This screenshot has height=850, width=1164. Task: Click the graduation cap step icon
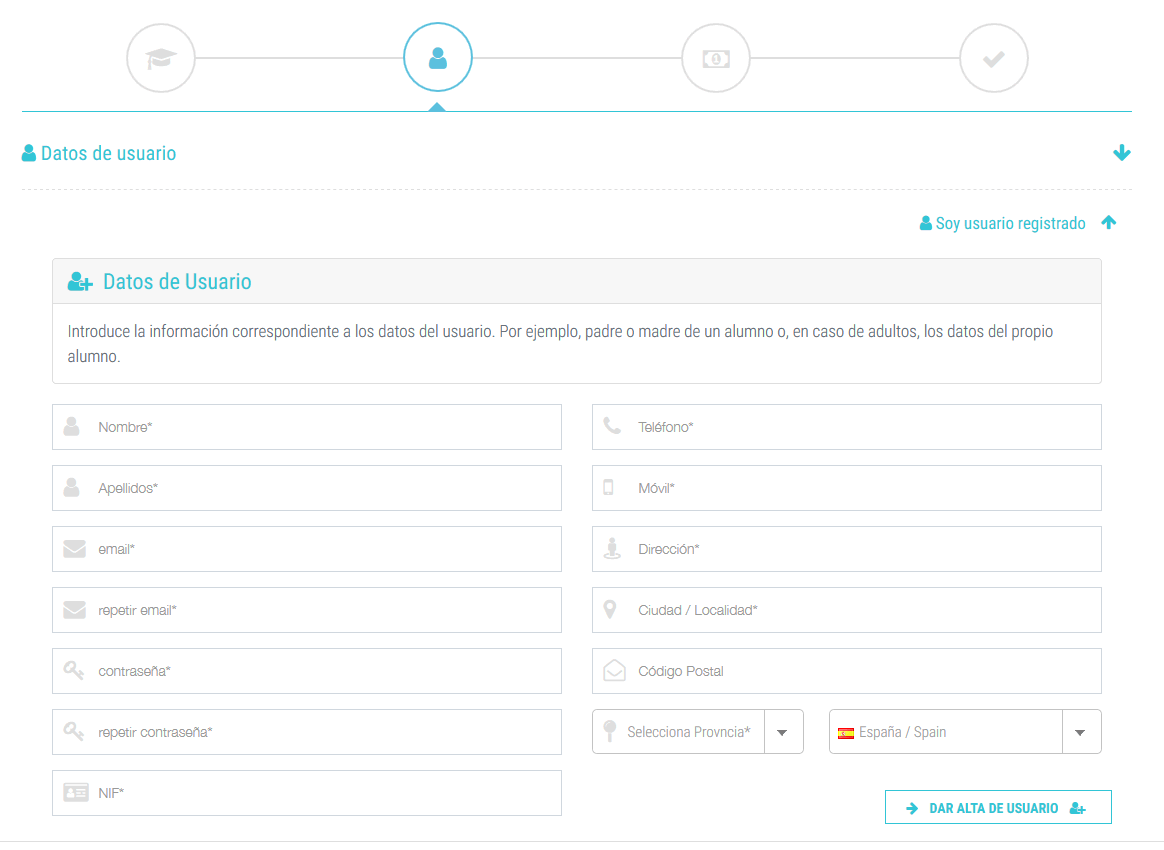point(161,58)
